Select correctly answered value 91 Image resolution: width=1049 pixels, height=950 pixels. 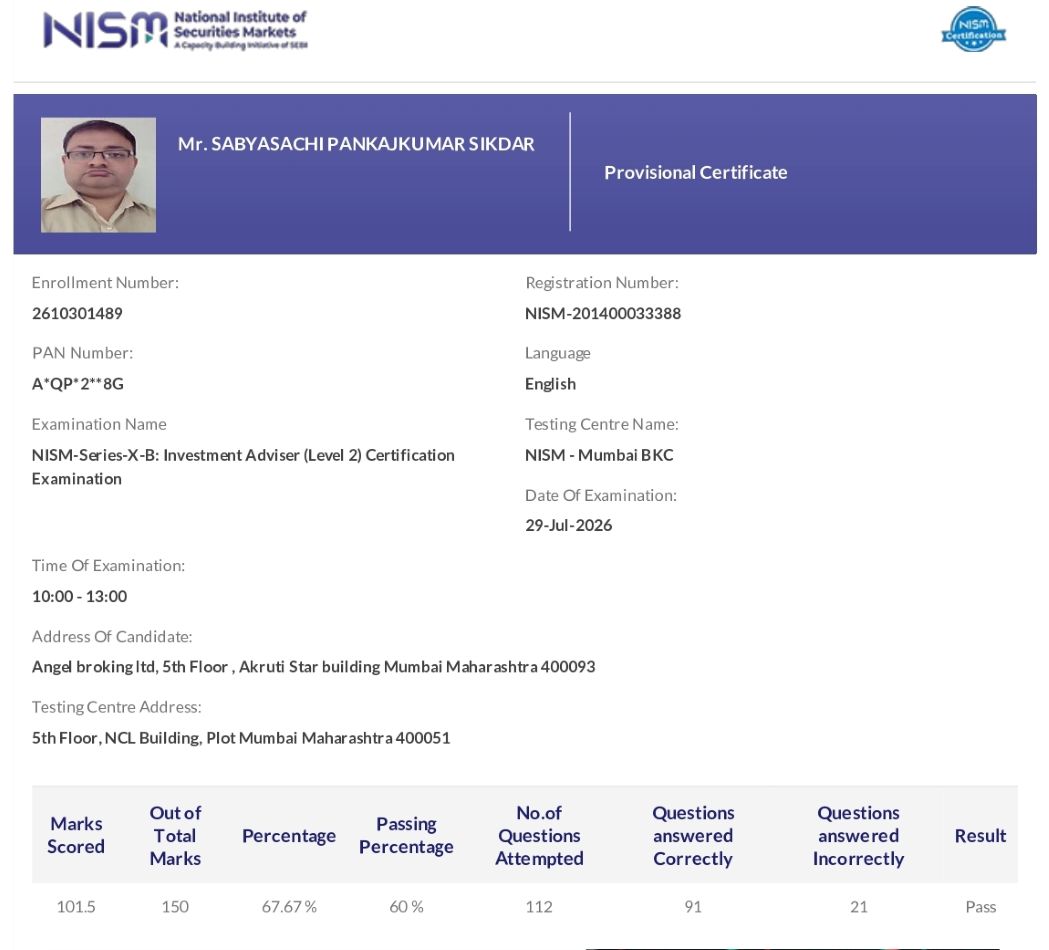point(693,907)
